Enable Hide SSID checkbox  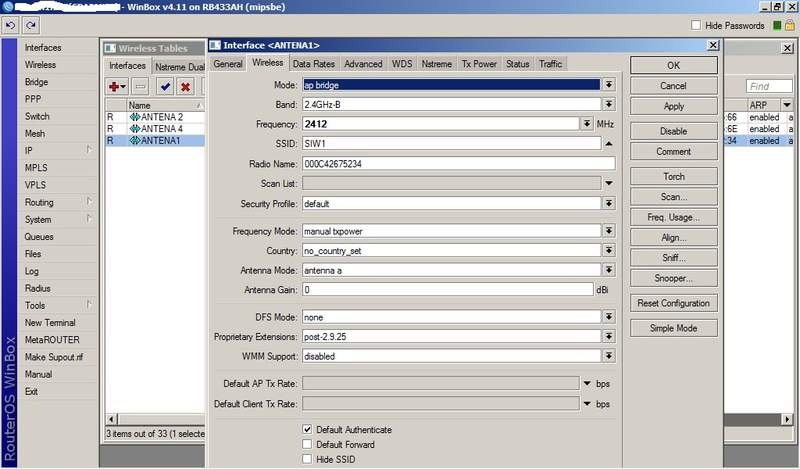pyautogui.click(x=307, y=459)
